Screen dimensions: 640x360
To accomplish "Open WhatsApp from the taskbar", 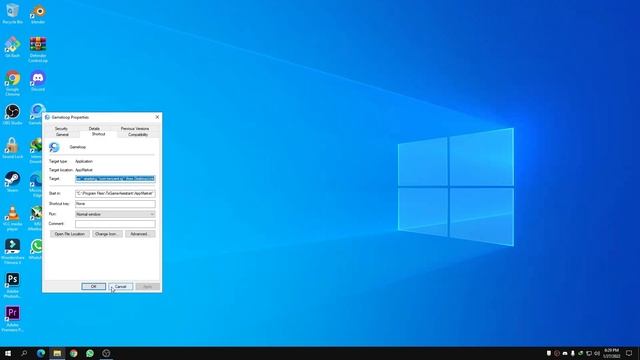I will (90, 353).
